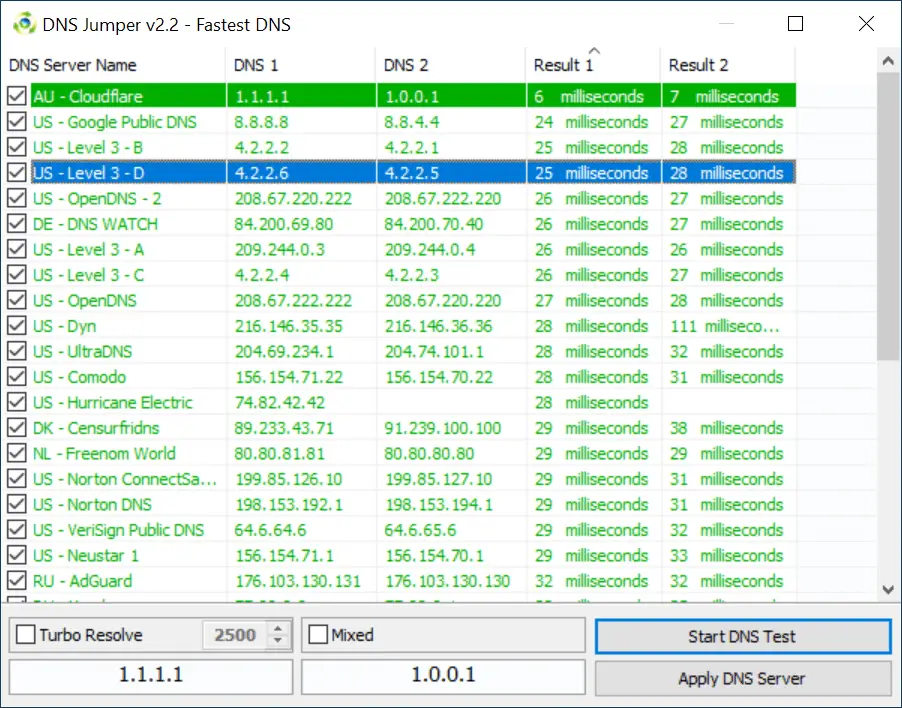
Task: Sort by the Result 2 column header
Action: (x=728, y=65)
